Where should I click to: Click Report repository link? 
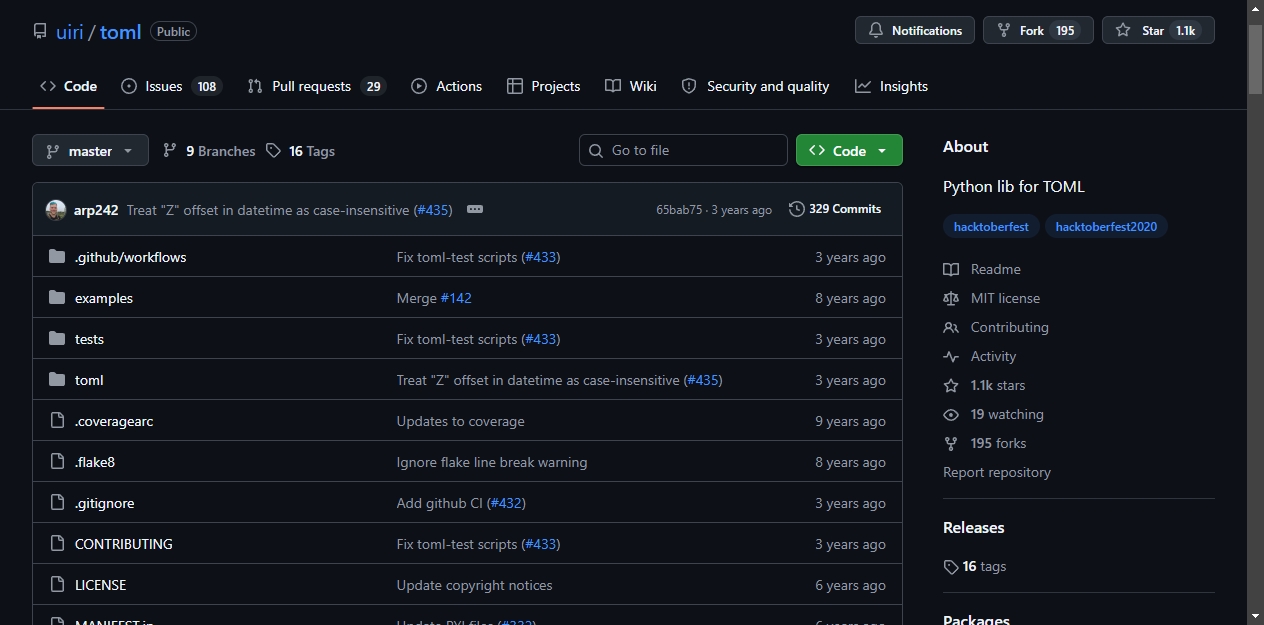[x=997, y=472]
